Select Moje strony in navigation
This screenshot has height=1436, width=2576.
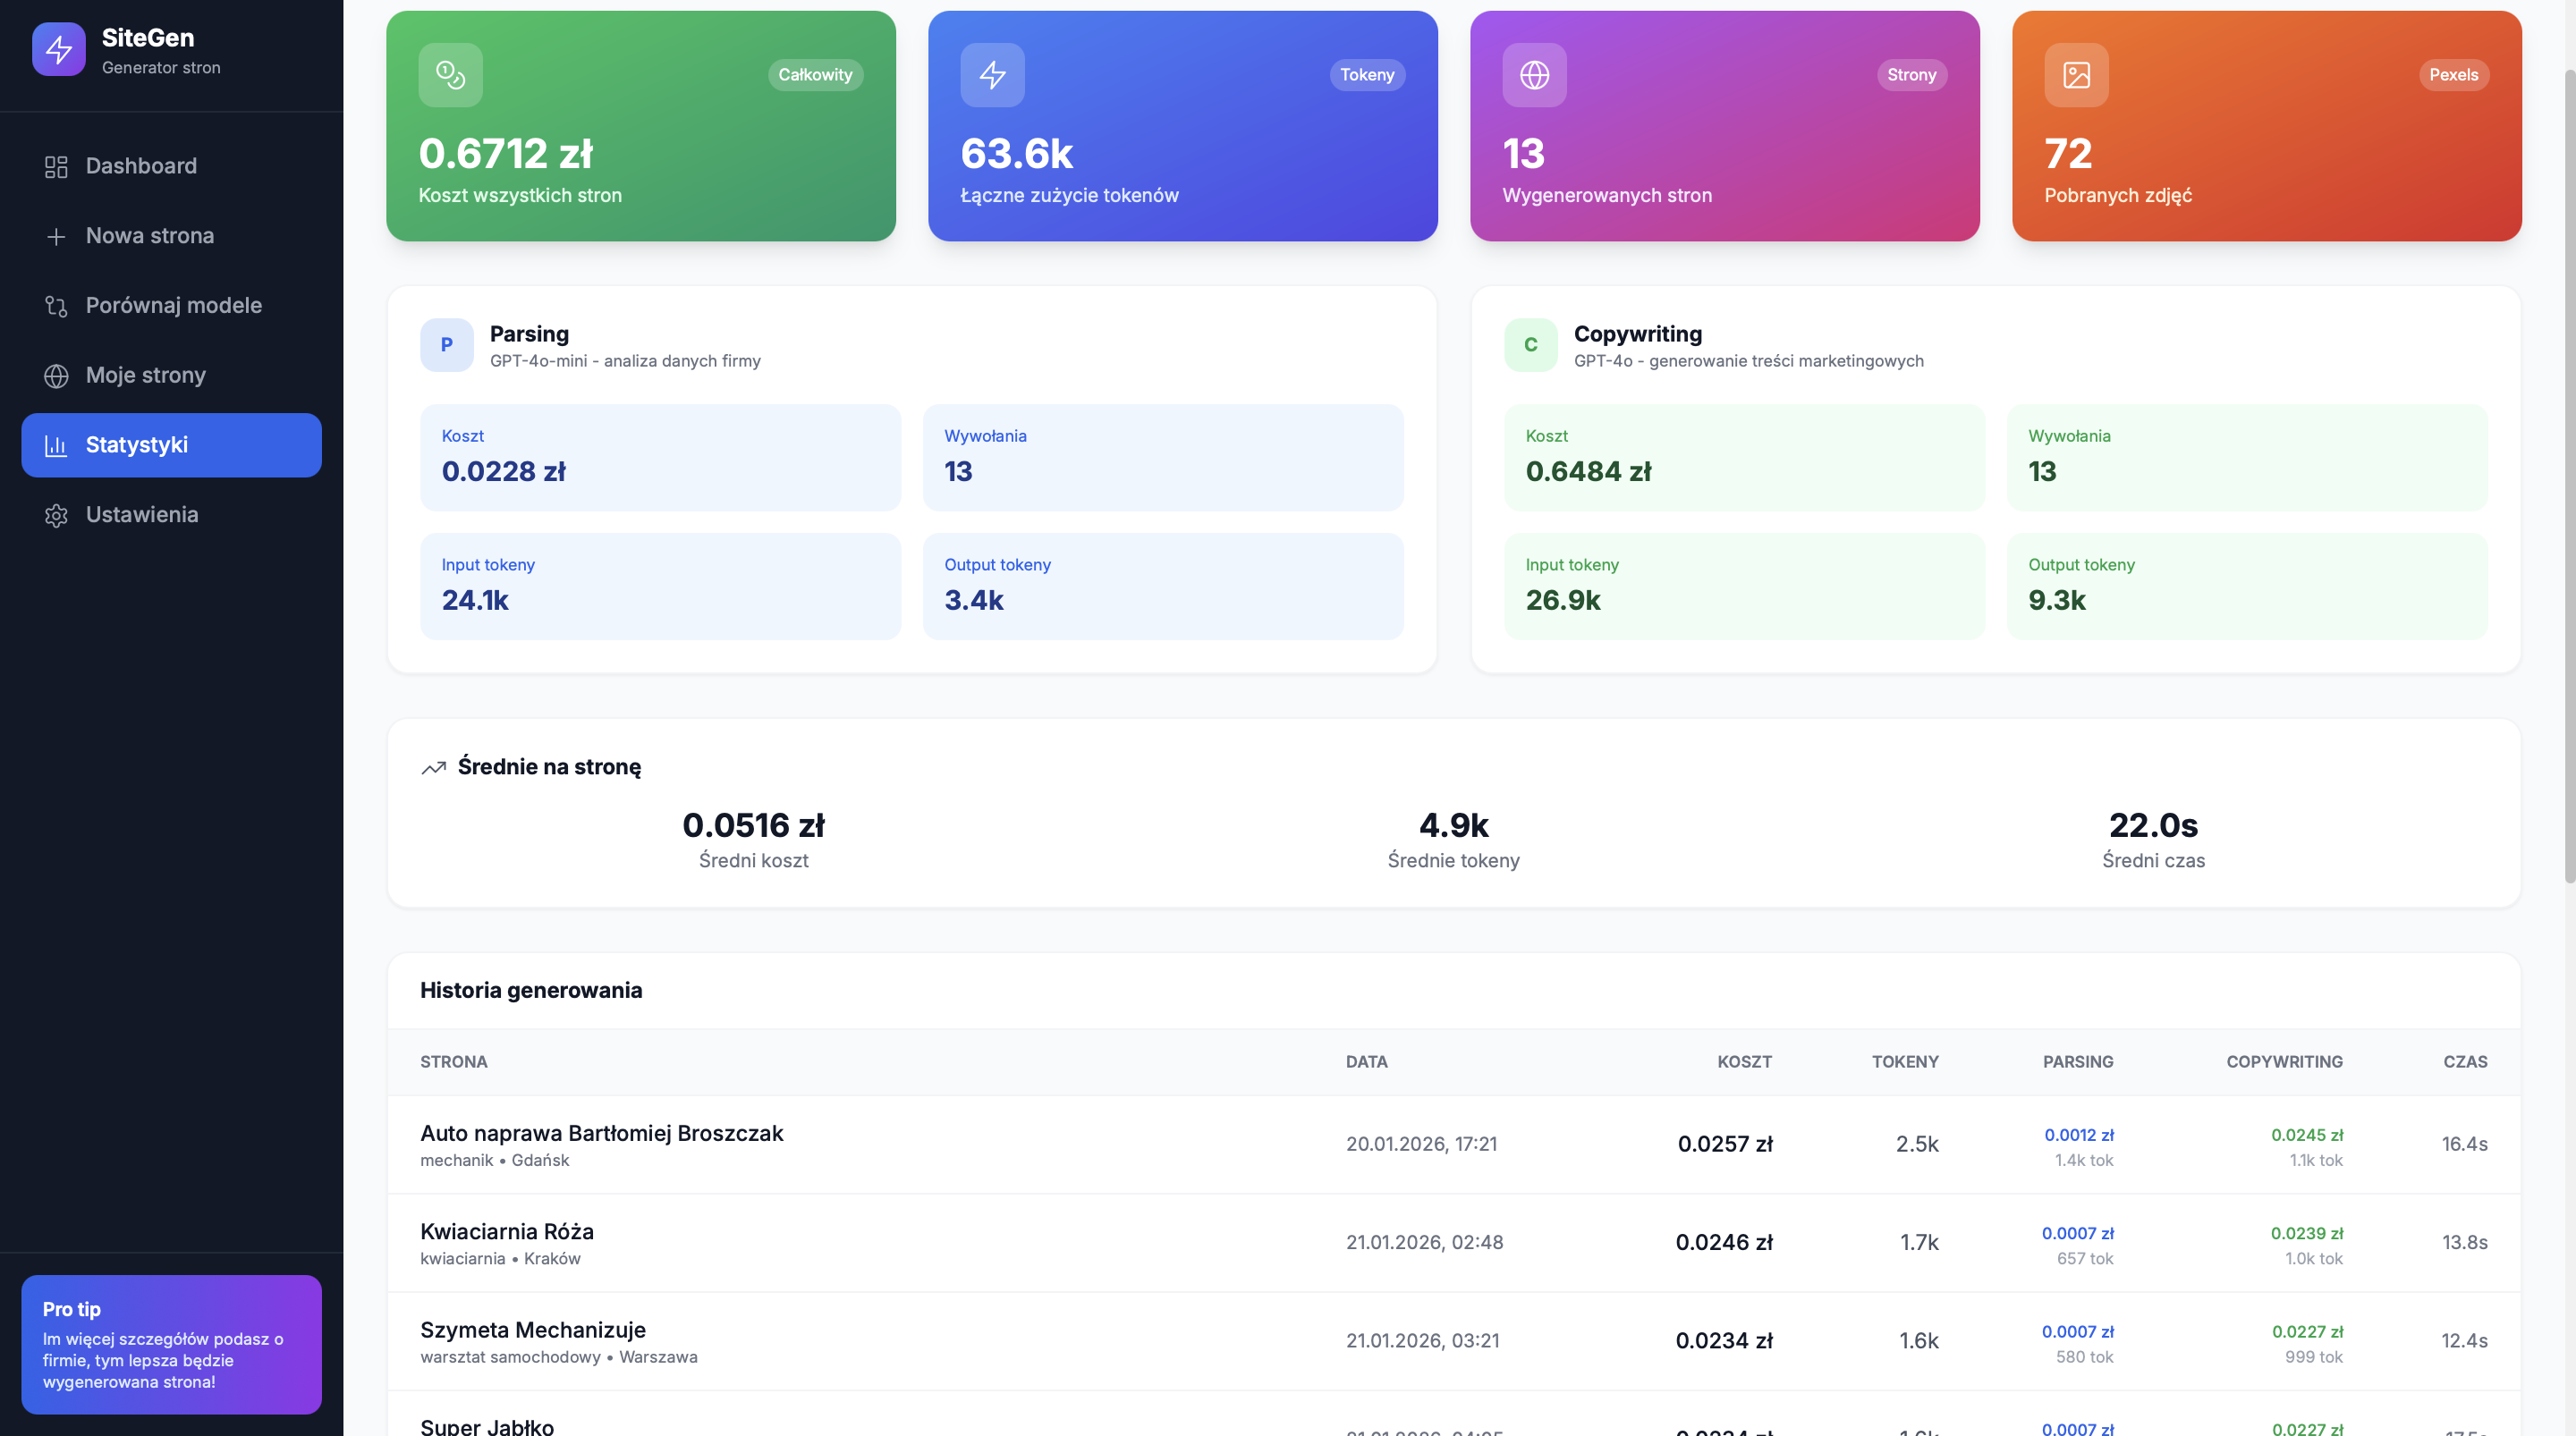(x=145, y=375)
